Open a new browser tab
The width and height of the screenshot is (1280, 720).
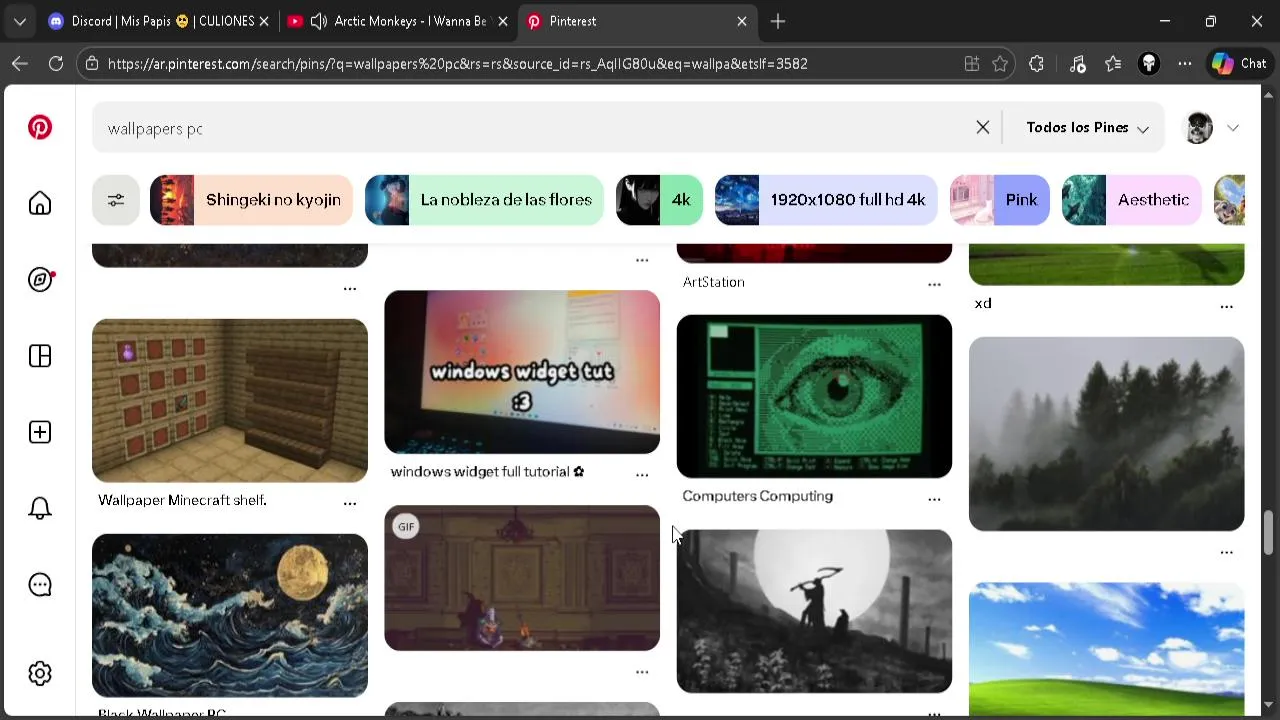pyautogui.click(x=778, y=21)
